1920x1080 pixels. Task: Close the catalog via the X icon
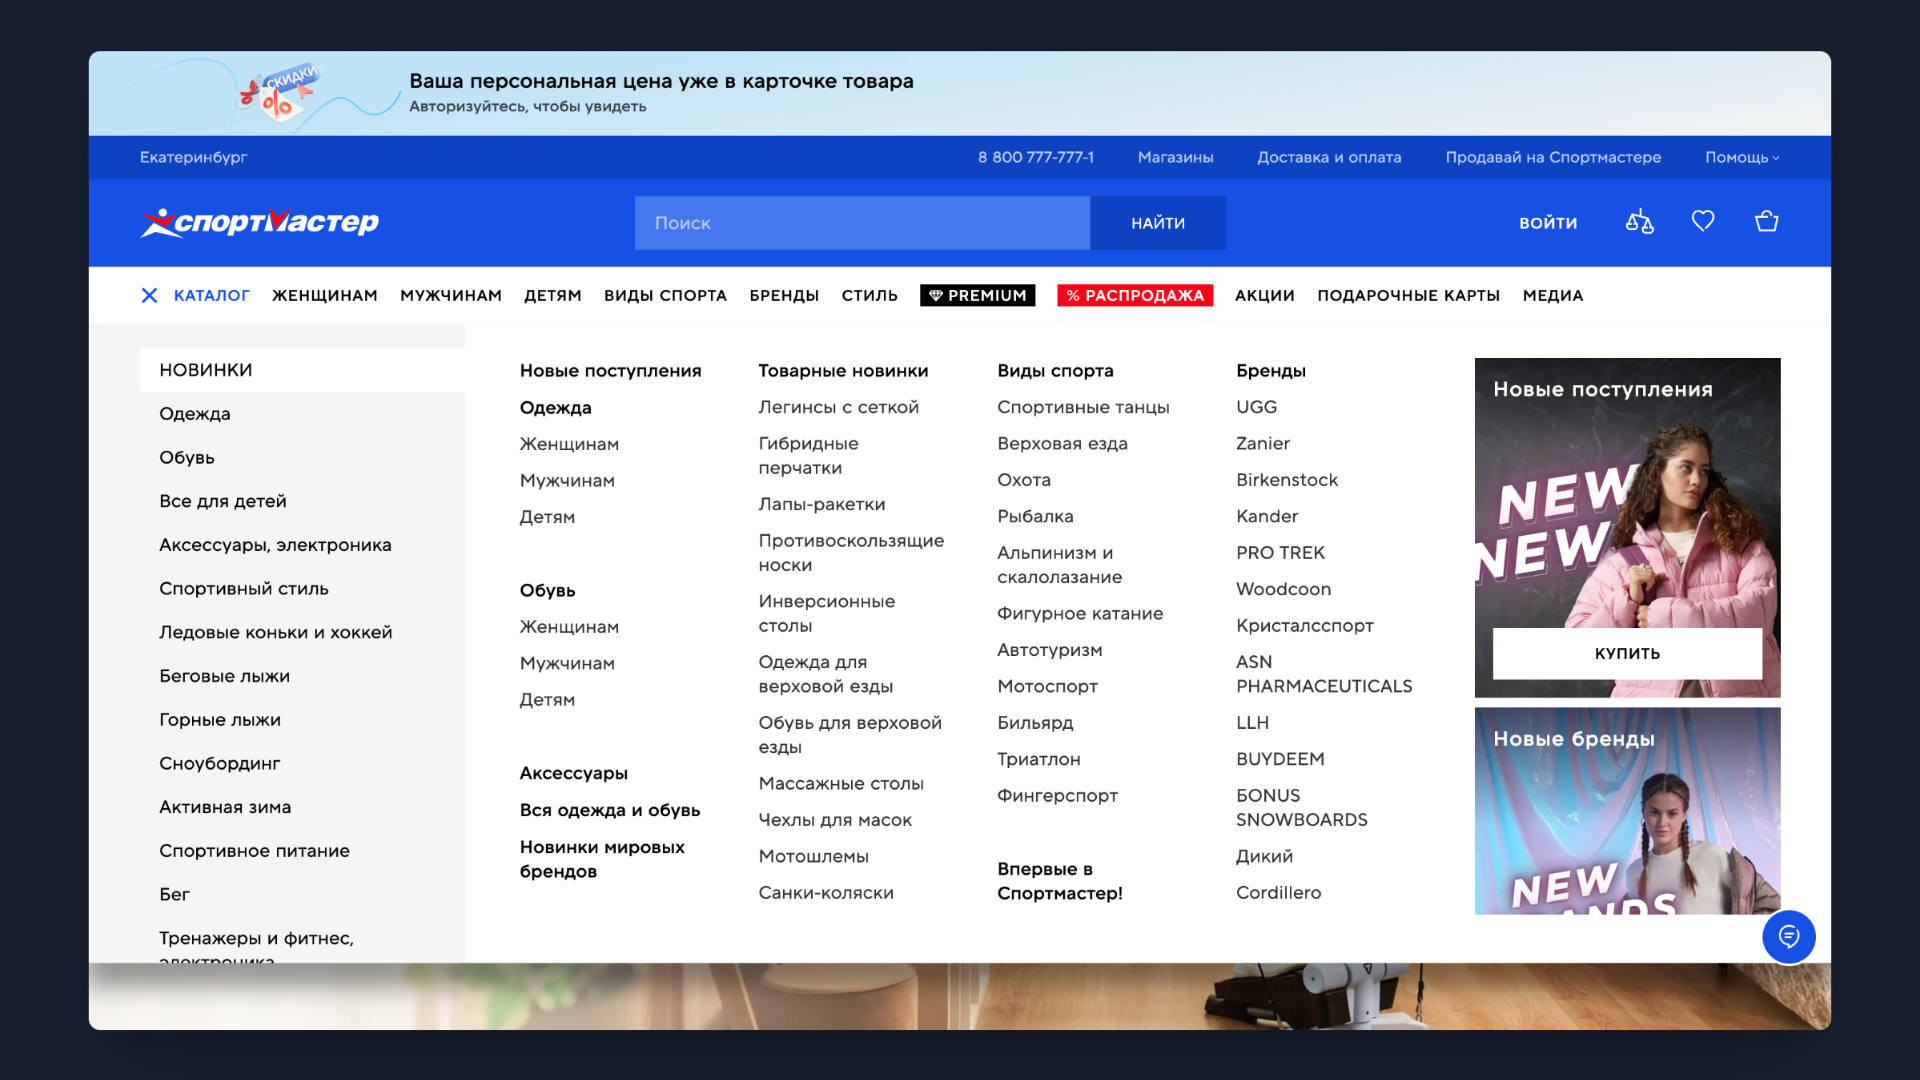[149, 295]
